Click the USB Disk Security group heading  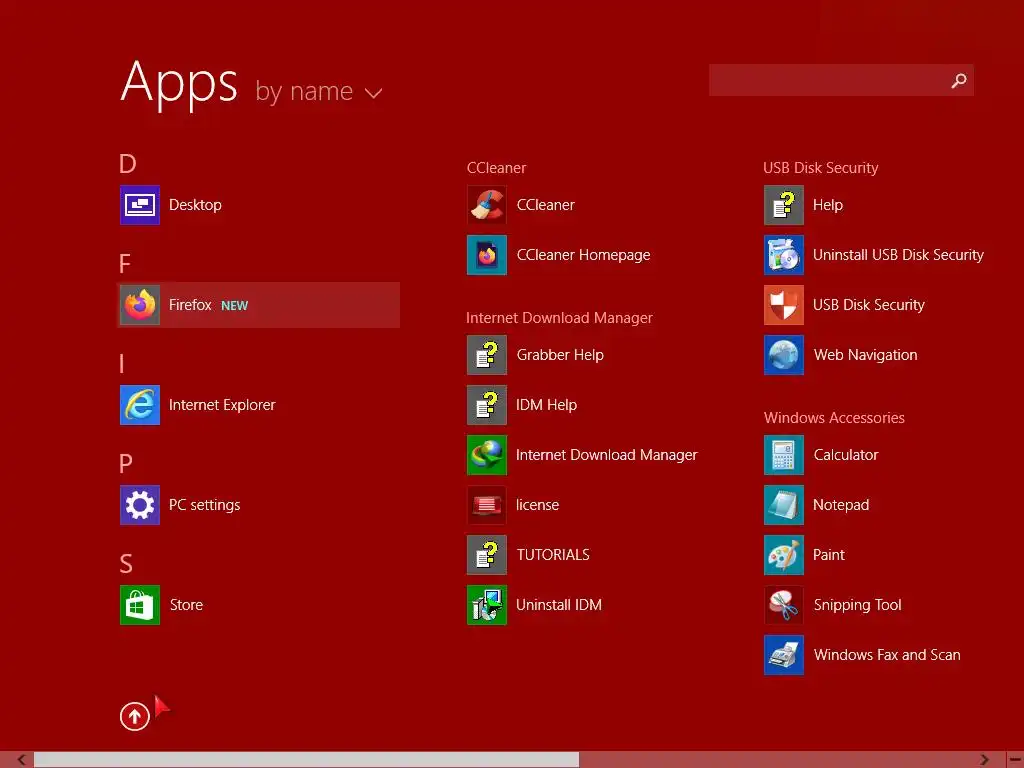pos(820,168)
